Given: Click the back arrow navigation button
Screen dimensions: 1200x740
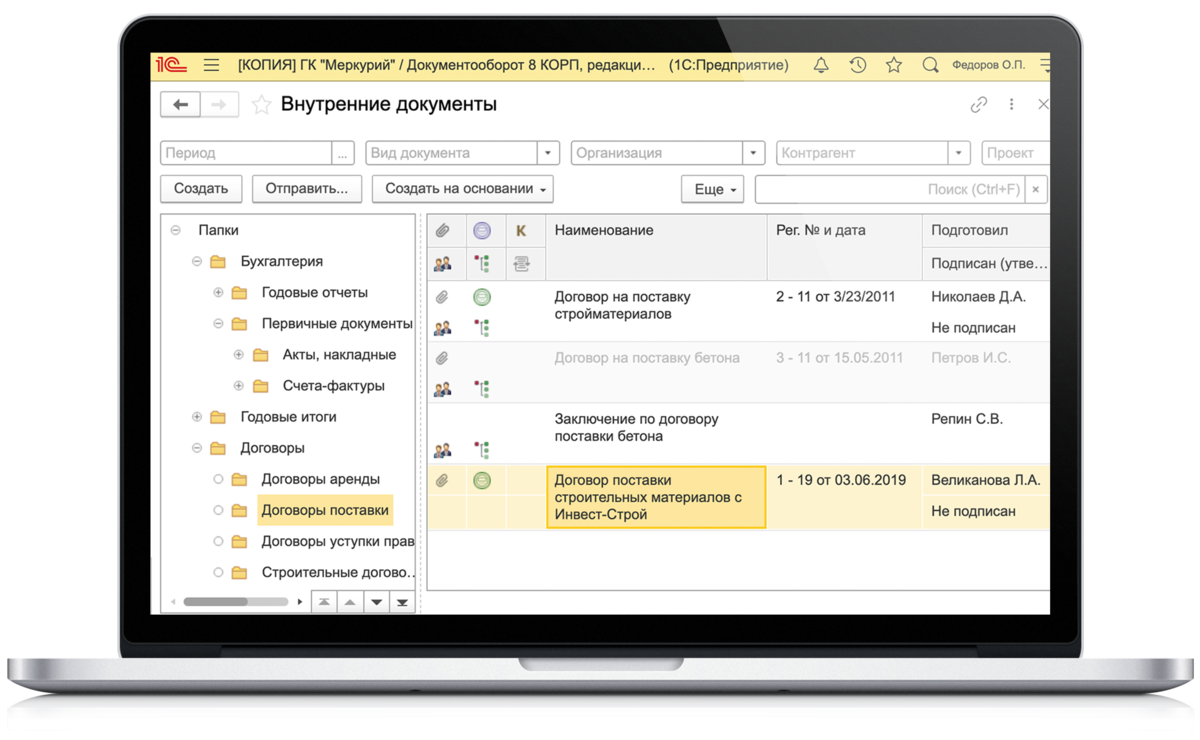Looking at the screenshot, I should pos(181,104).
